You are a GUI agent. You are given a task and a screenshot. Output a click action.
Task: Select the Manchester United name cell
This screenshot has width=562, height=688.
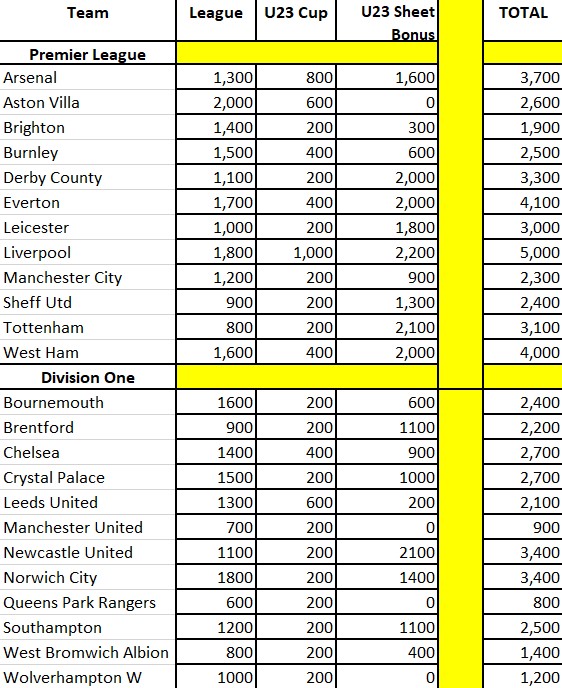(88, 527)
